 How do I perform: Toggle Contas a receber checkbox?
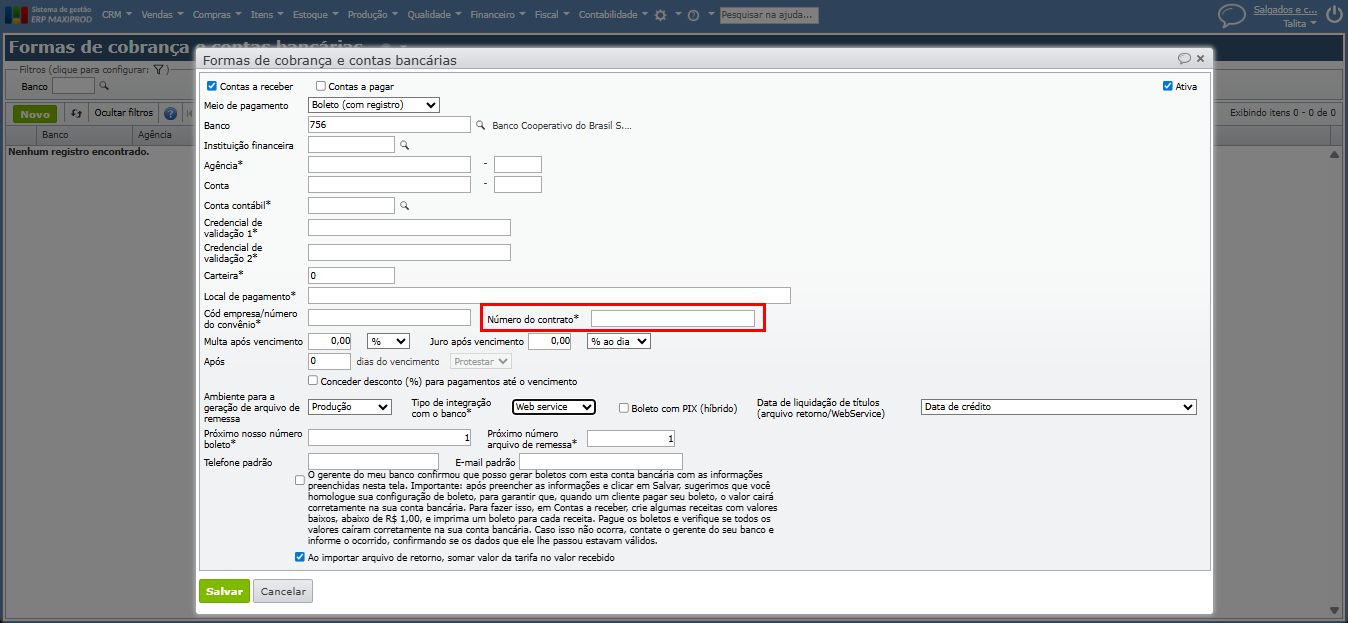[x=211, y=86]
